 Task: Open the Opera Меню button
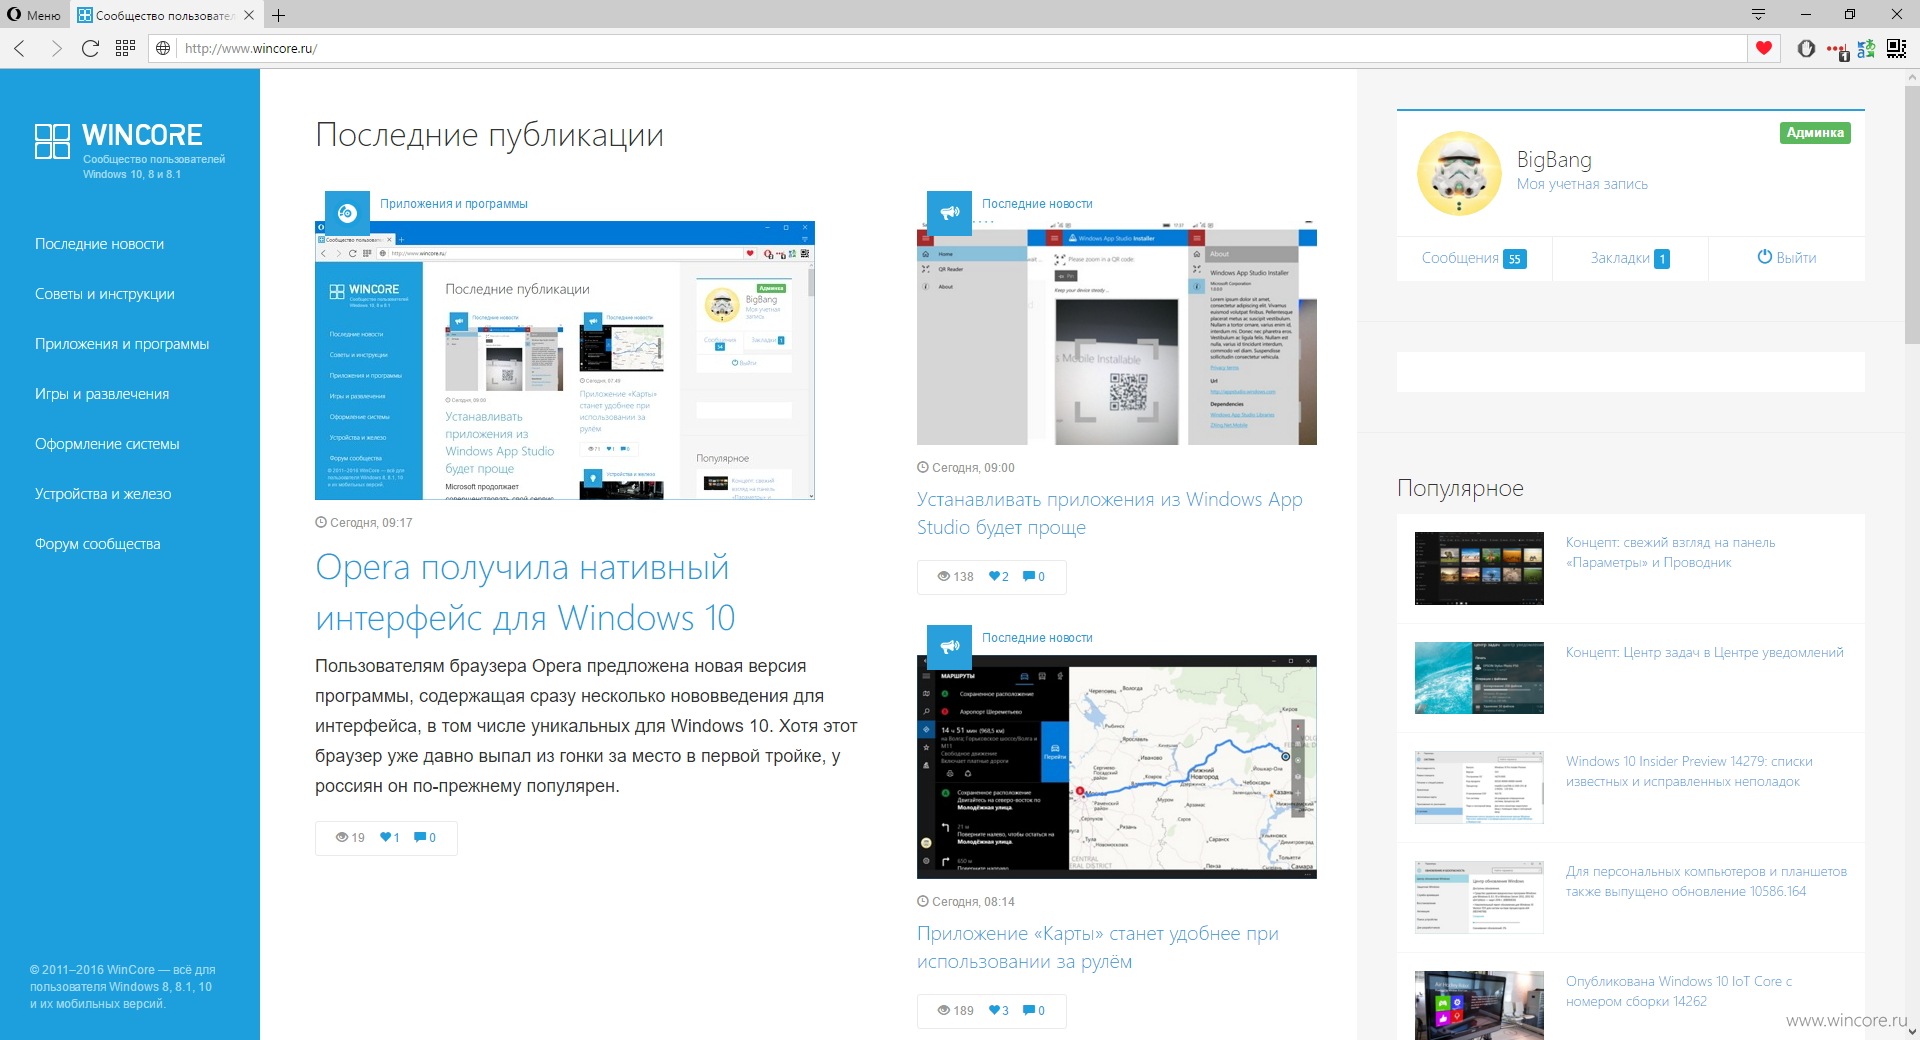tap(34, 15)
